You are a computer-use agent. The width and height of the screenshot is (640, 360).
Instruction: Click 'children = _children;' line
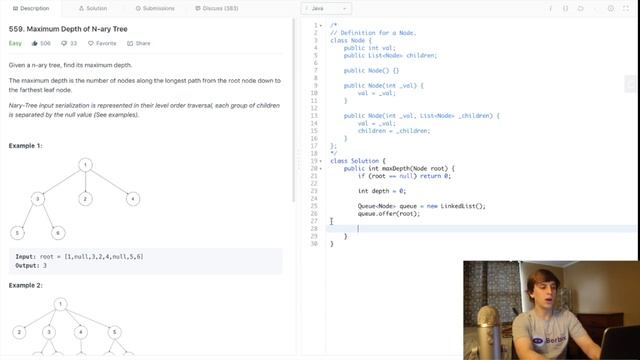(x=394, y=131)
